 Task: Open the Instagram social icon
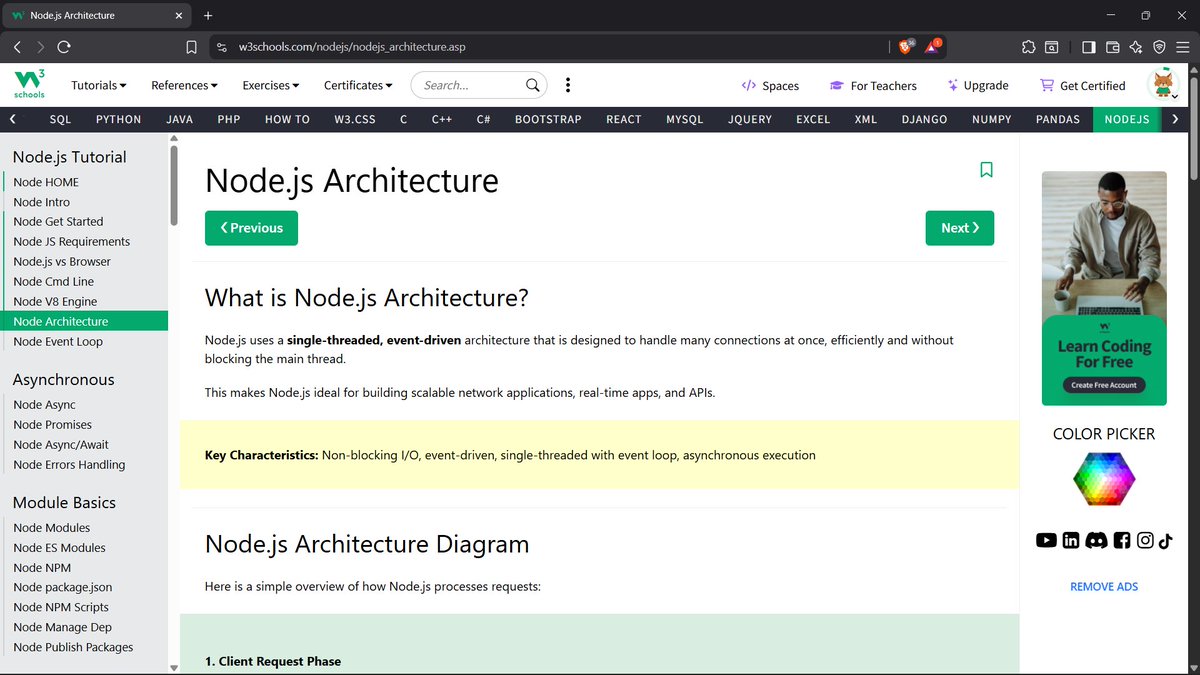[1145, 540]
